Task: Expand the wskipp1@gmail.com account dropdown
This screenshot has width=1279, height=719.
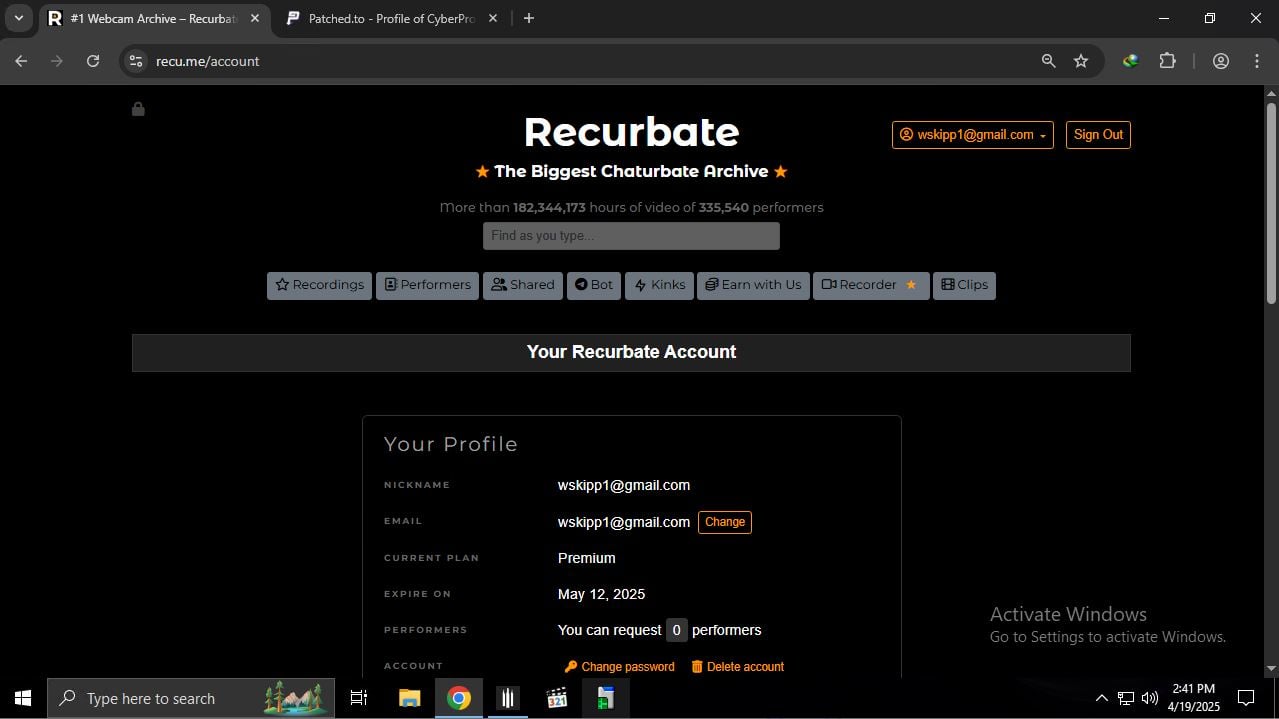Action: click(973, 135)
